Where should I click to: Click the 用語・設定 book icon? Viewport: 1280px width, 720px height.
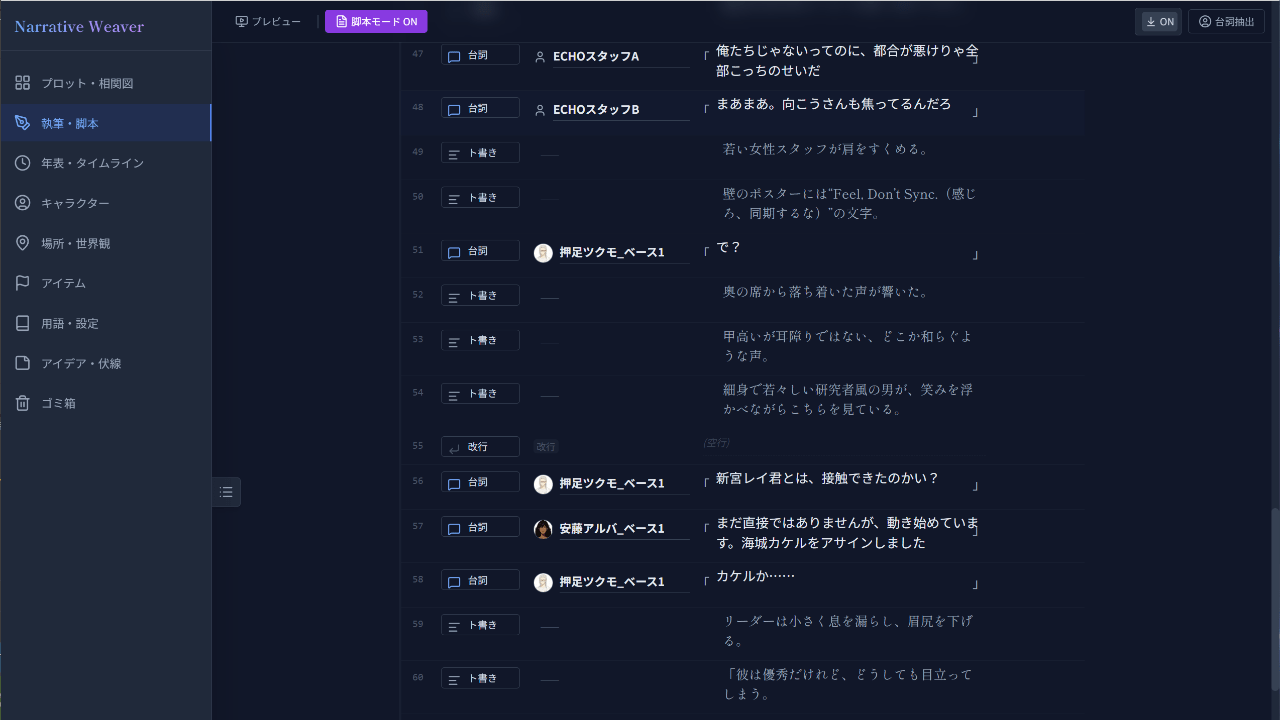(x=23, y=323)
